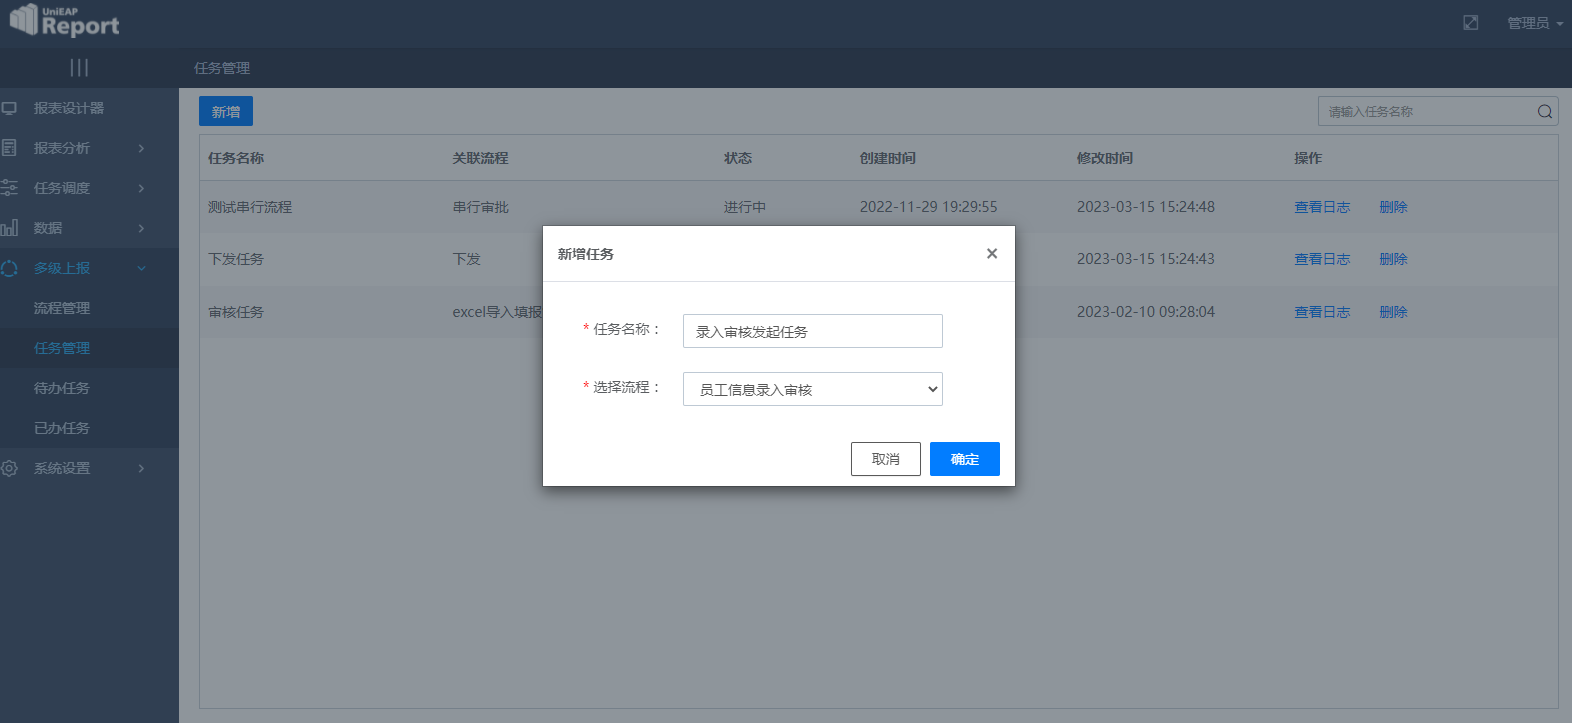Click the 测试串行流程 task name cell
Image resolution: width=1572 pixels, height=723 pixels.
250,207
